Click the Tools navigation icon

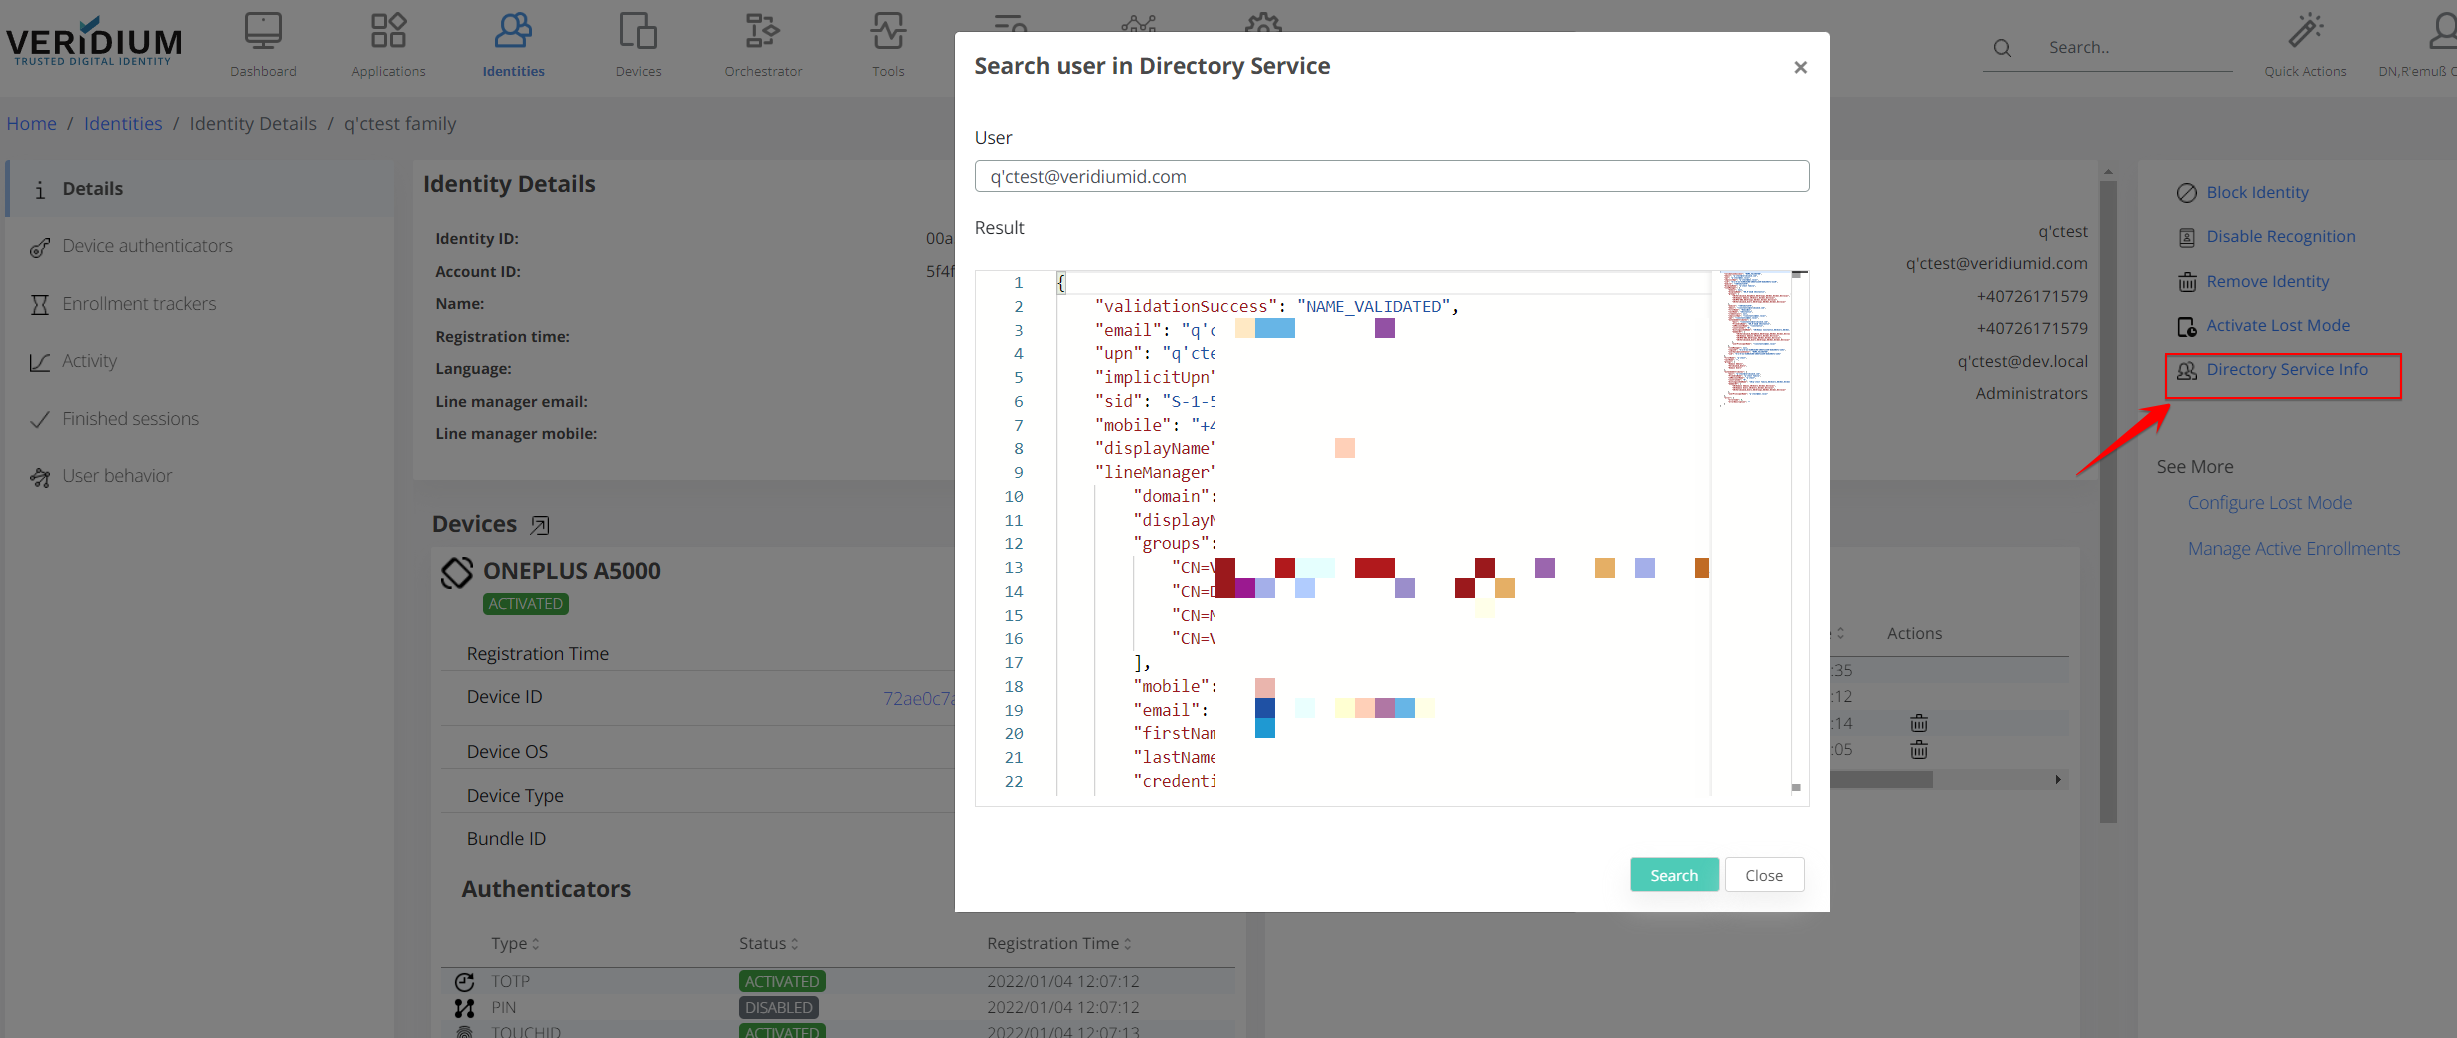(888, 33)
